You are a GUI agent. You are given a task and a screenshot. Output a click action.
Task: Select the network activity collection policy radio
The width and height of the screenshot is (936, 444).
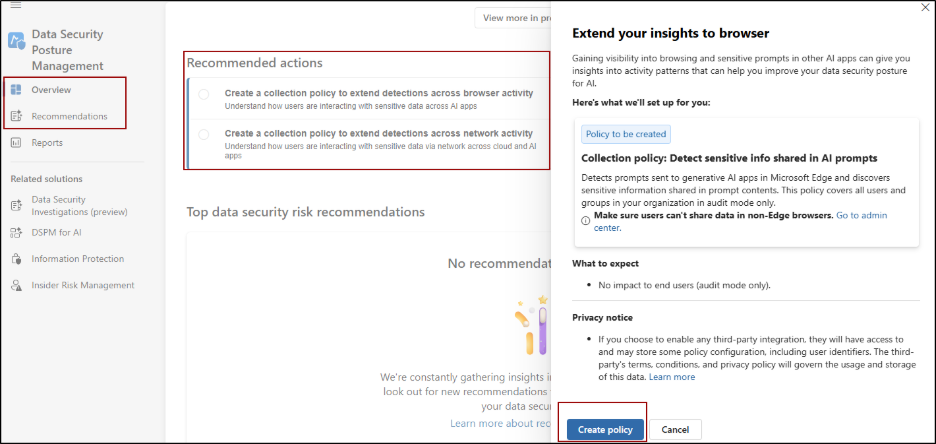coord(204,134)
